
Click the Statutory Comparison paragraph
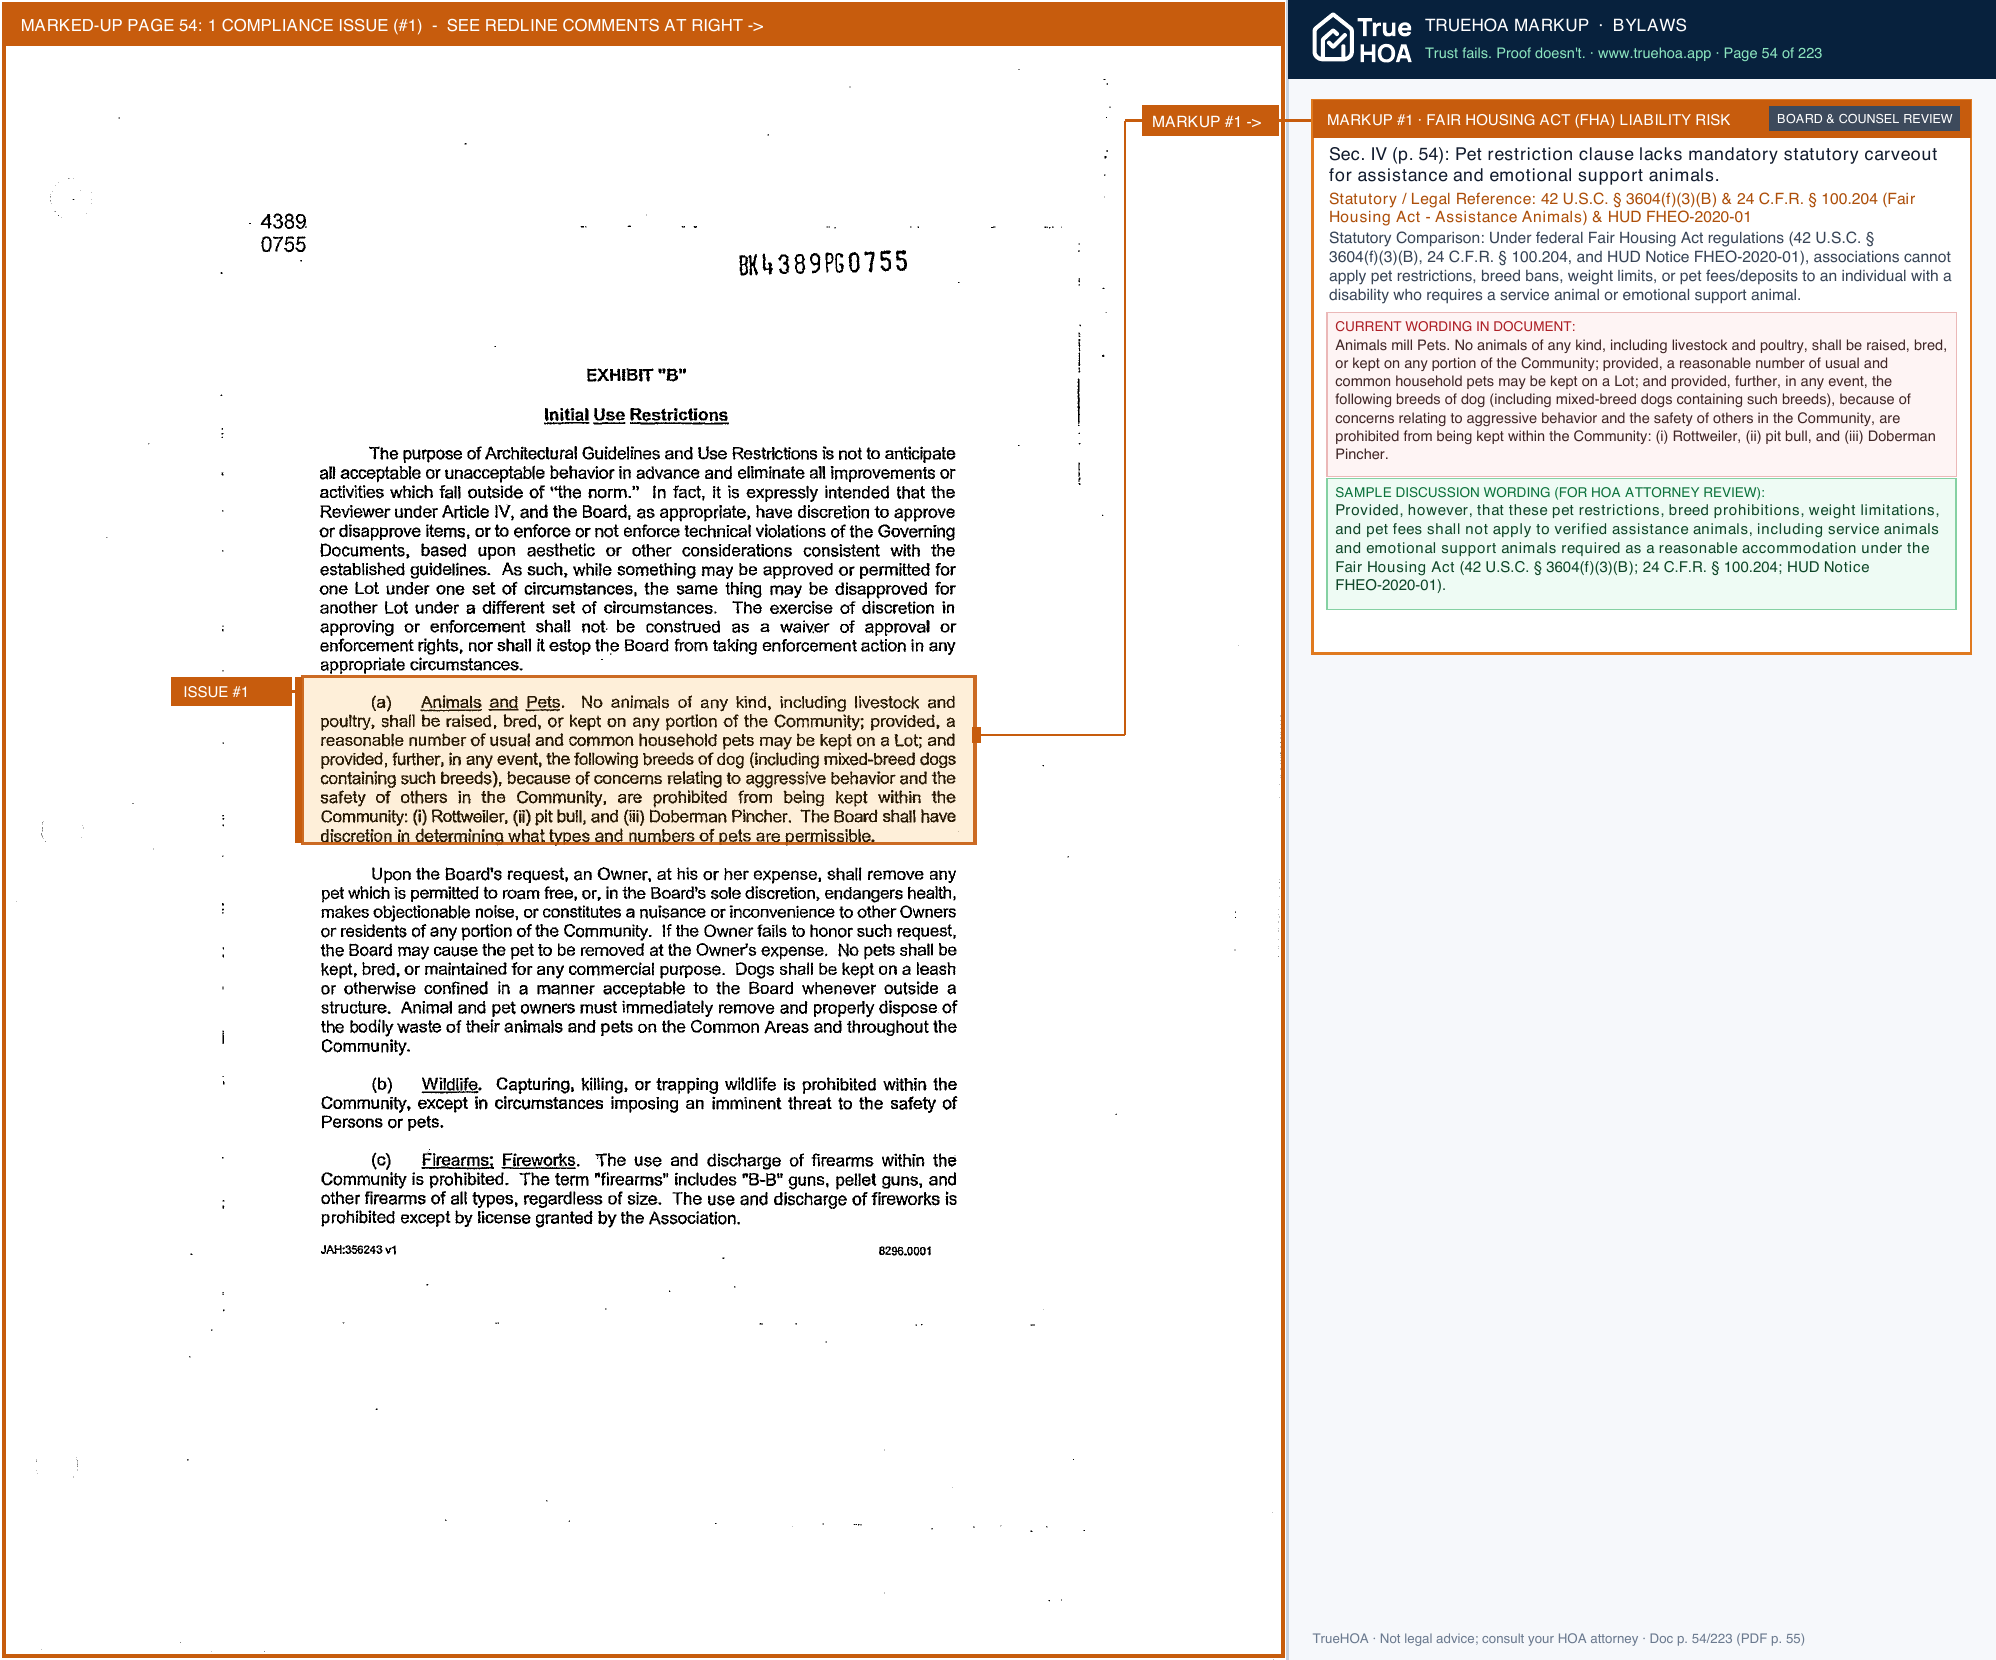coord(1640,266)
